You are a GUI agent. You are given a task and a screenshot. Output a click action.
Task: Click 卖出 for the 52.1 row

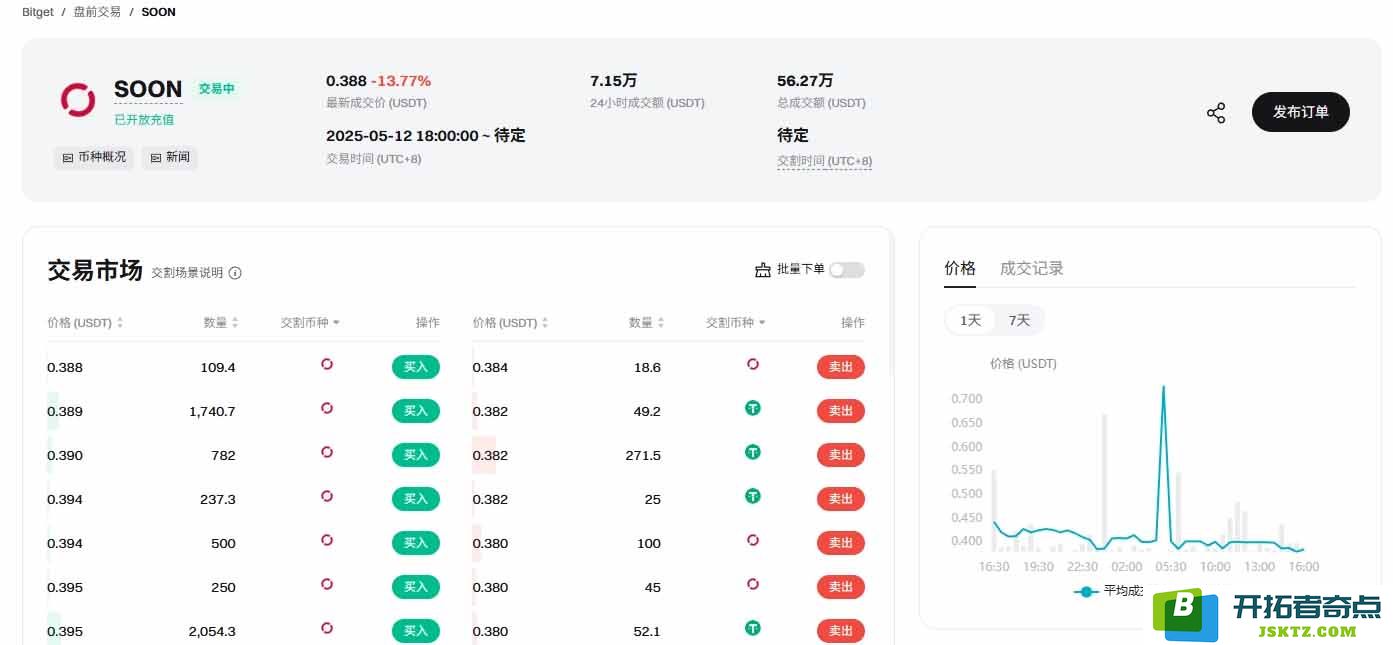click(841, 631)
